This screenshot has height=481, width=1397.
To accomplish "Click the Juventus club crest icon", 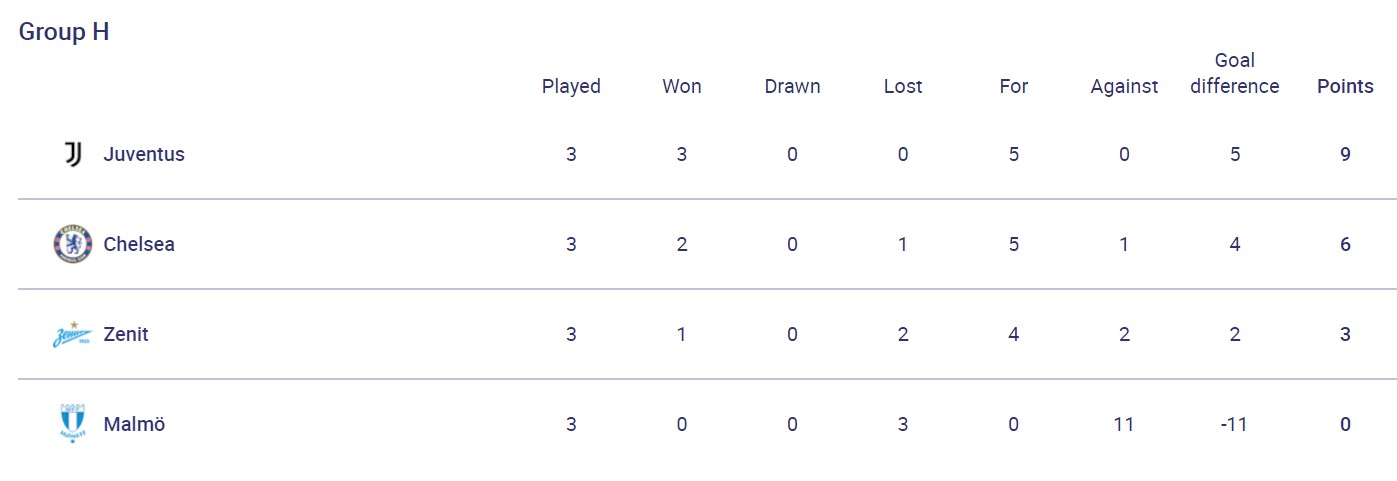I will point(72,154).
